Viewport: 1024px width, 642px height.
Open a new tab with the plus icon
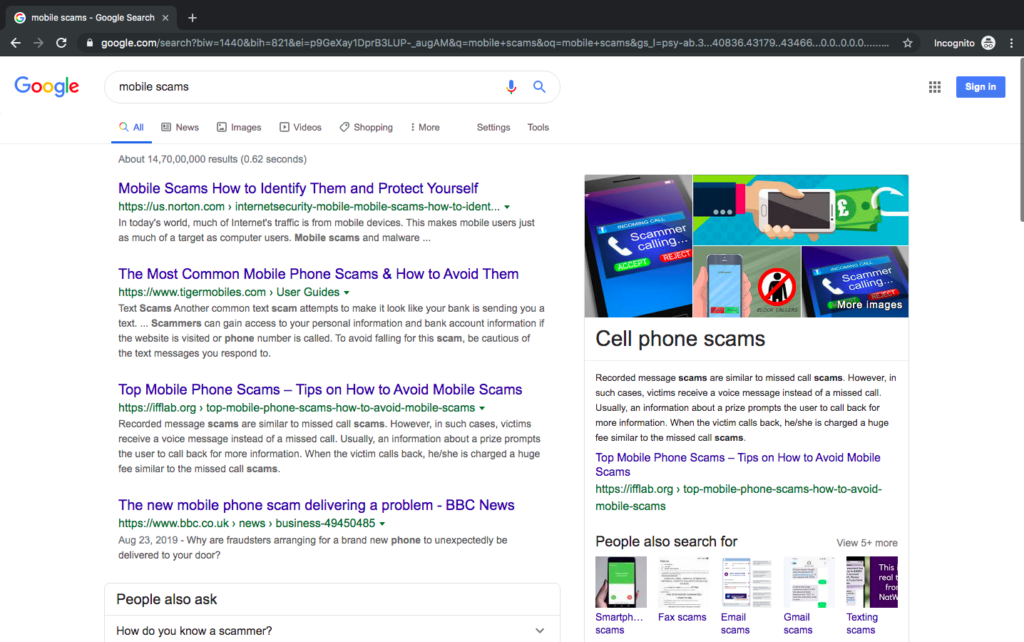192,18
